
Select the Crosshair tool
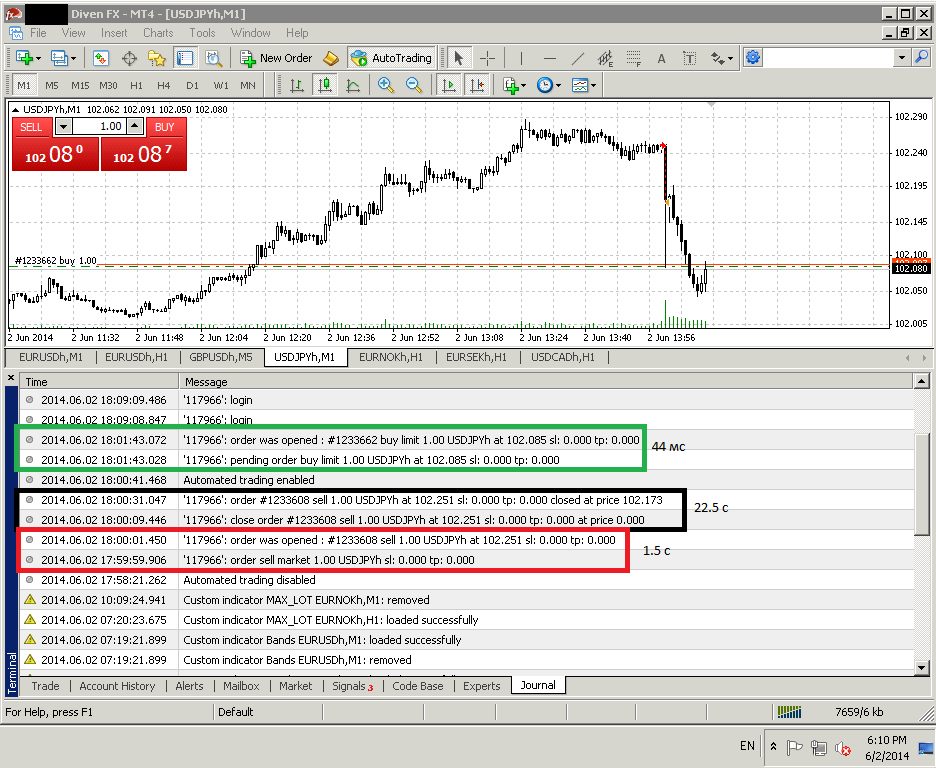[487, 58]
